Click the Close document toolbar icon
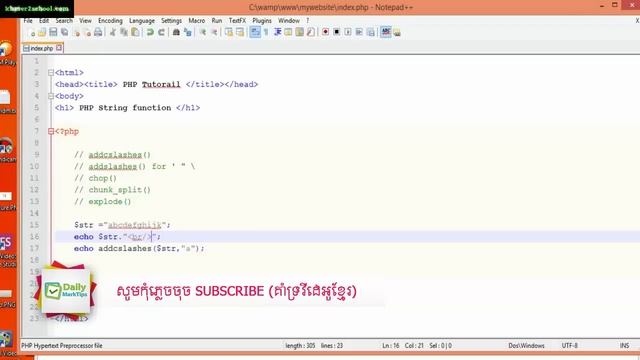This screenshot has height=360, width=640. tap(76, 32)
